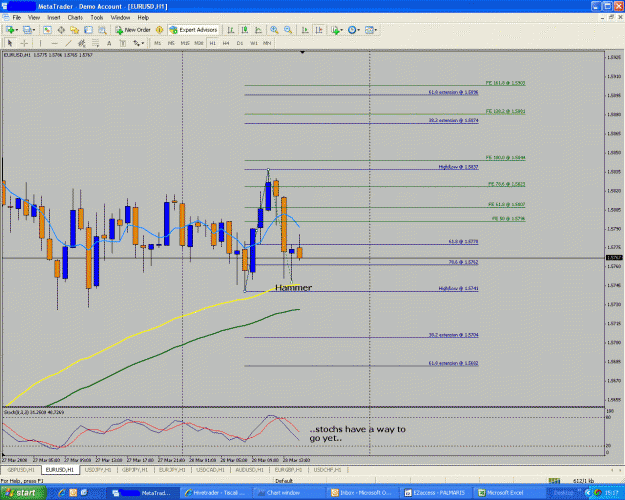This screenshot has height=500, width=625.
Task: Switch to the M15 timeframe
Action: tap(185, 43)
